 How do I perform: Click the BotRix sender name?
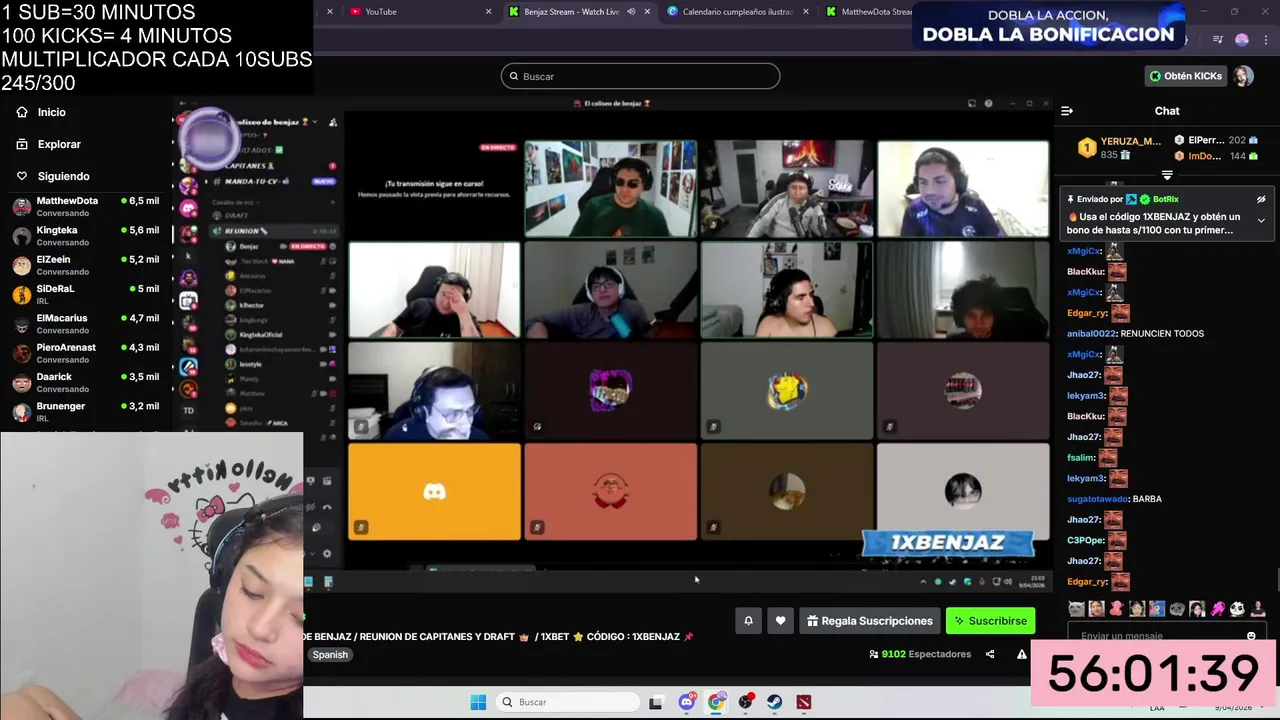1165,199
